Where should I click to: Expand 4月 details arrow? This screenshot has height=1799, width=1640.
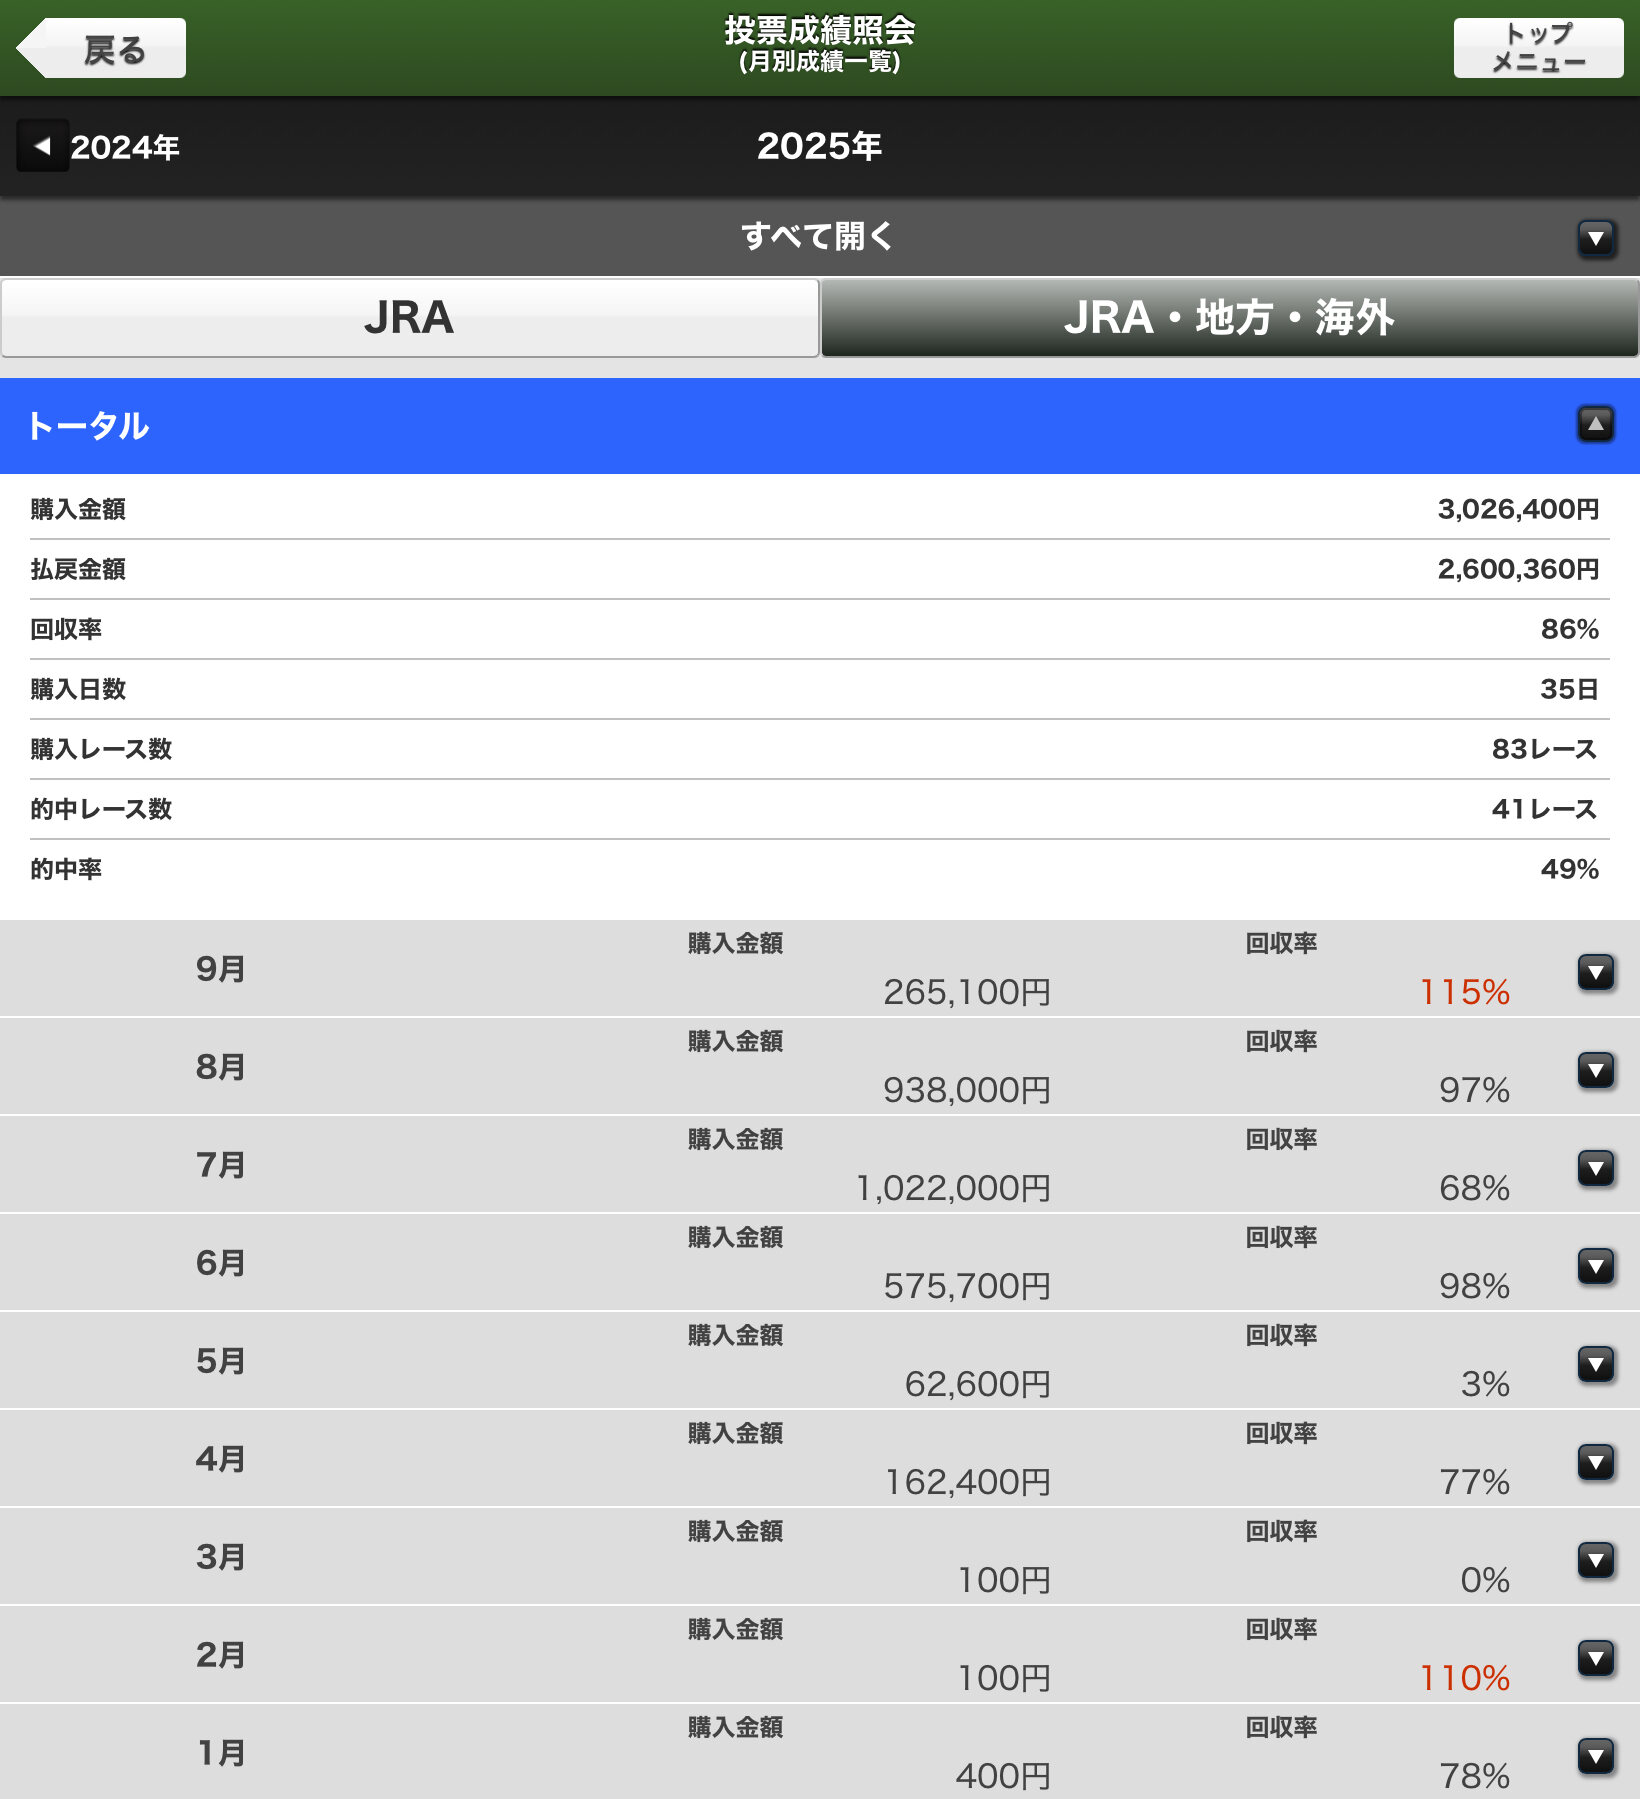pos(1595,1461)
